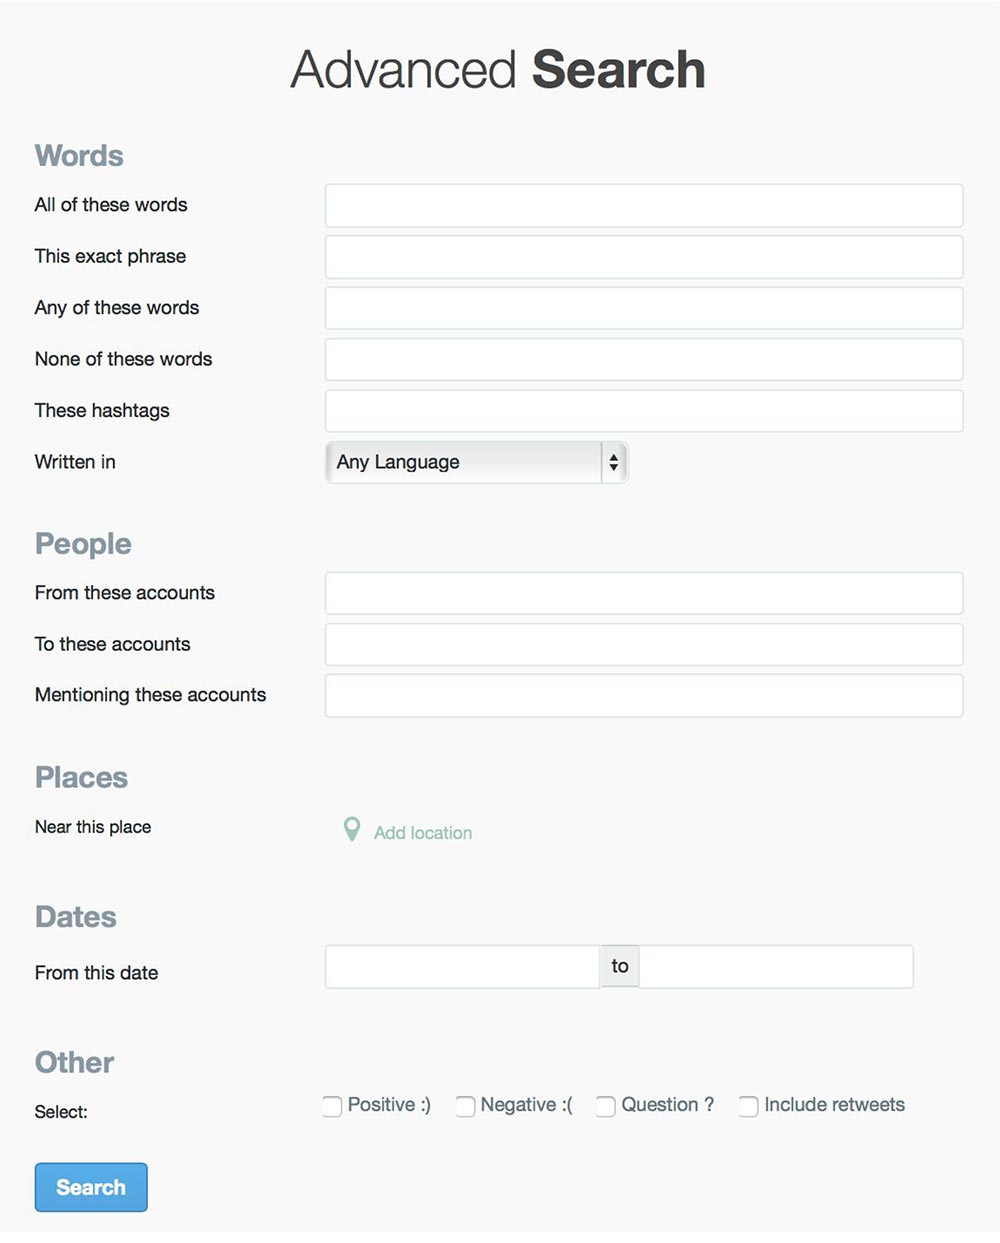The width and height of the screenshot is (1000, 1243).
Task: Toggle the Include retweets checkbox
Action: [748, 1106]
